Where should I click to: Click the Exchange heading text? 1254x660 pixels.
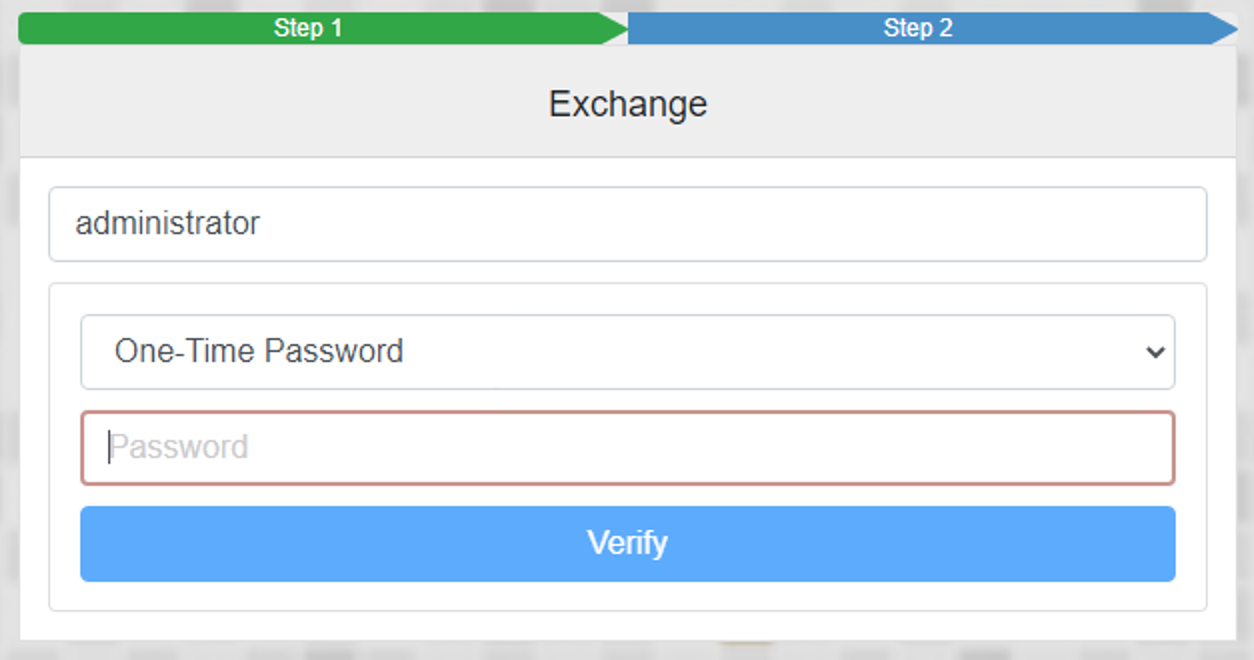[628, 104]
